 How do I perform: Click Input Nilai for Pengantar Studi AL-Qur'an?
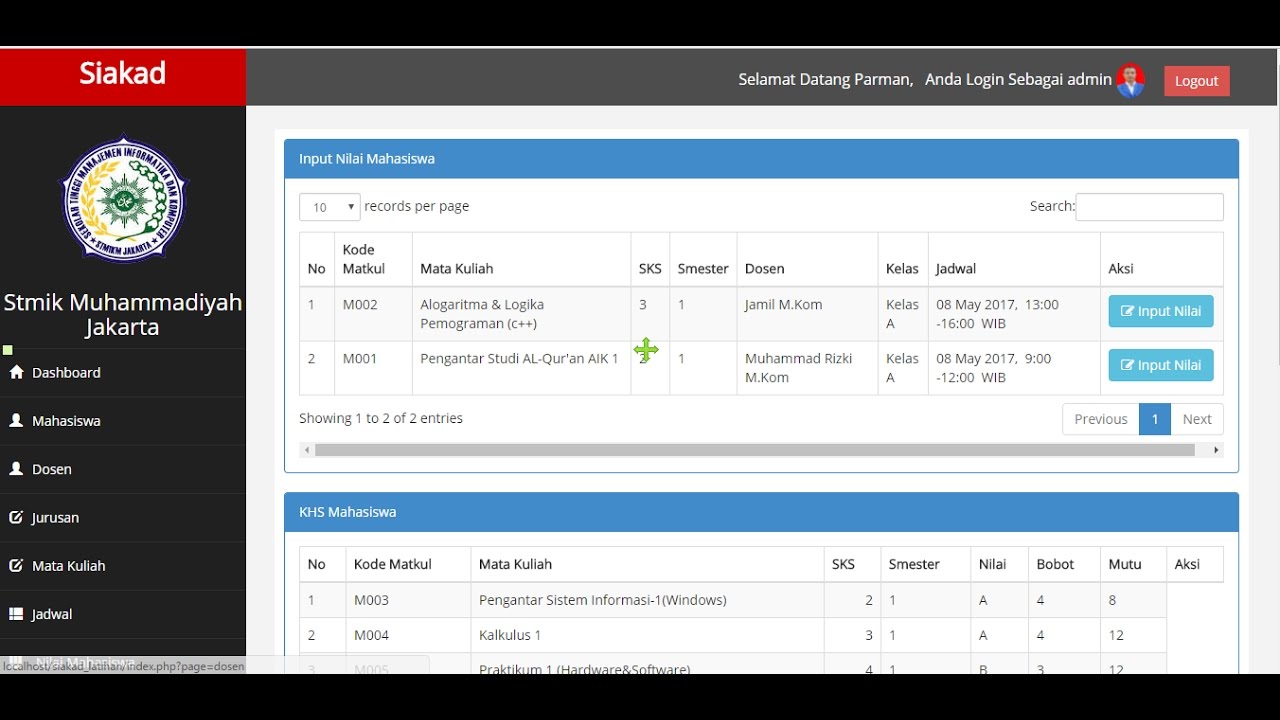tap(1161, 365)
